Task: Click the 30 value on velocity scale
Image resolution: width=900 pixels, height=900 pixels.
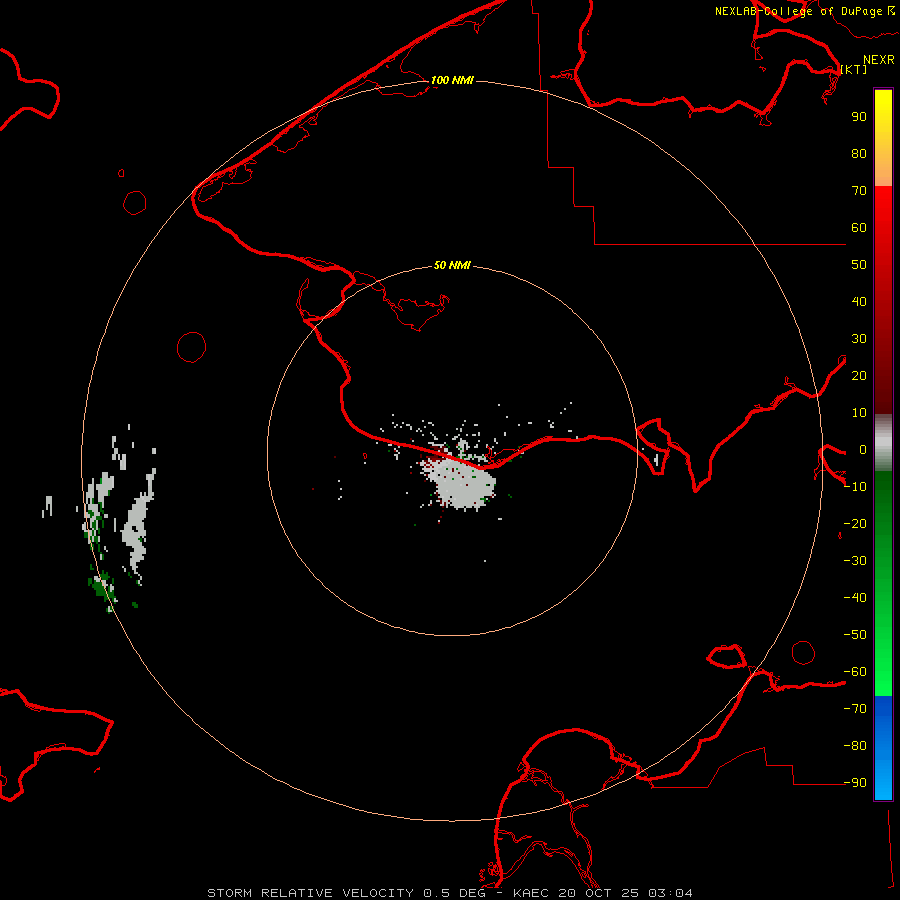Action: pos(859,339)
